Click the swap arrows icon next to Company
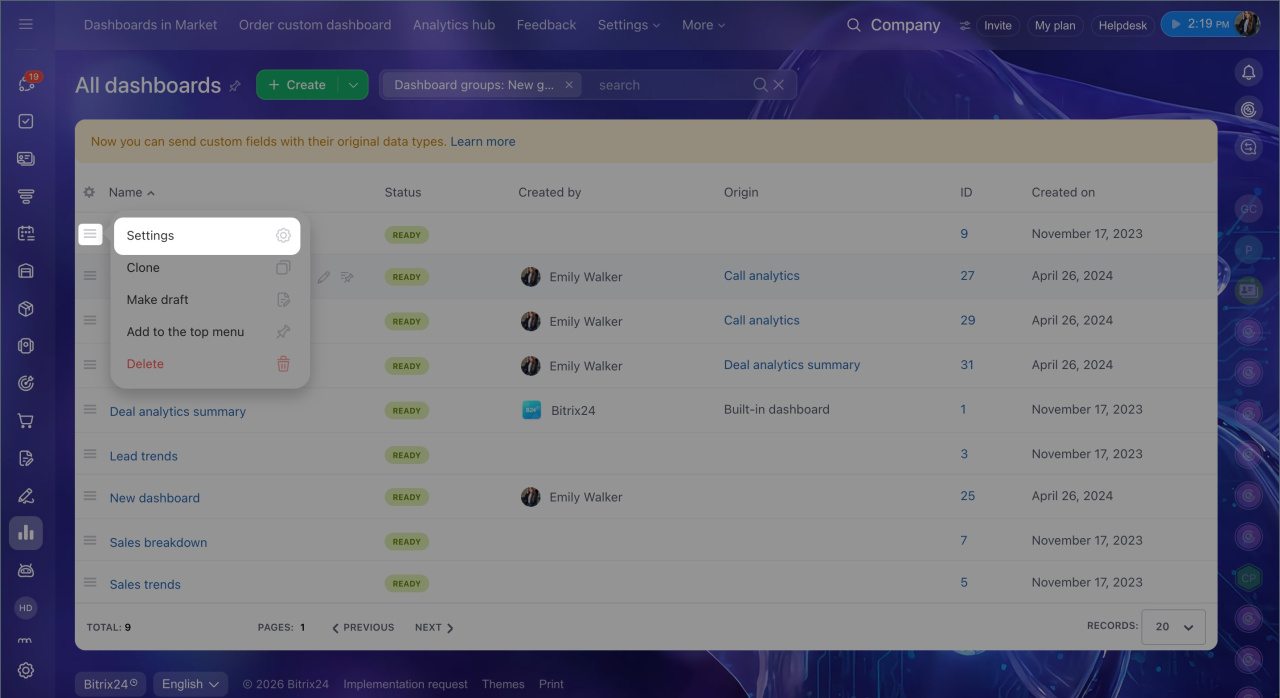This screenshot has height=698, width=1280. pos(965,25)
